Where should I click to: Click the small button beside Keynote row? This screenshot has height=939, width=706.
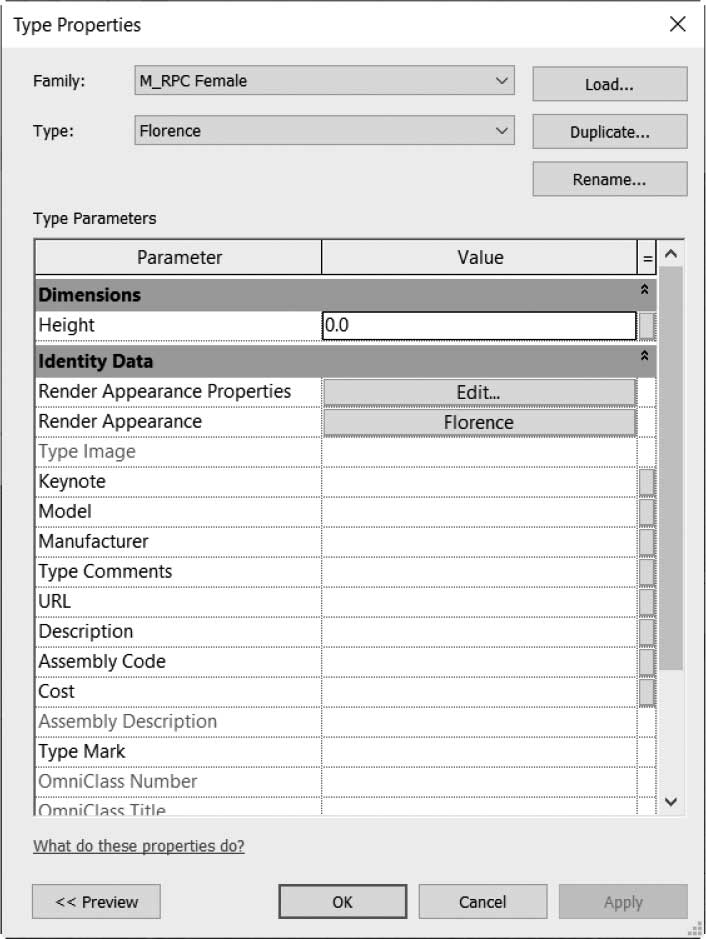pyautogui.click(x=647, y=482)
